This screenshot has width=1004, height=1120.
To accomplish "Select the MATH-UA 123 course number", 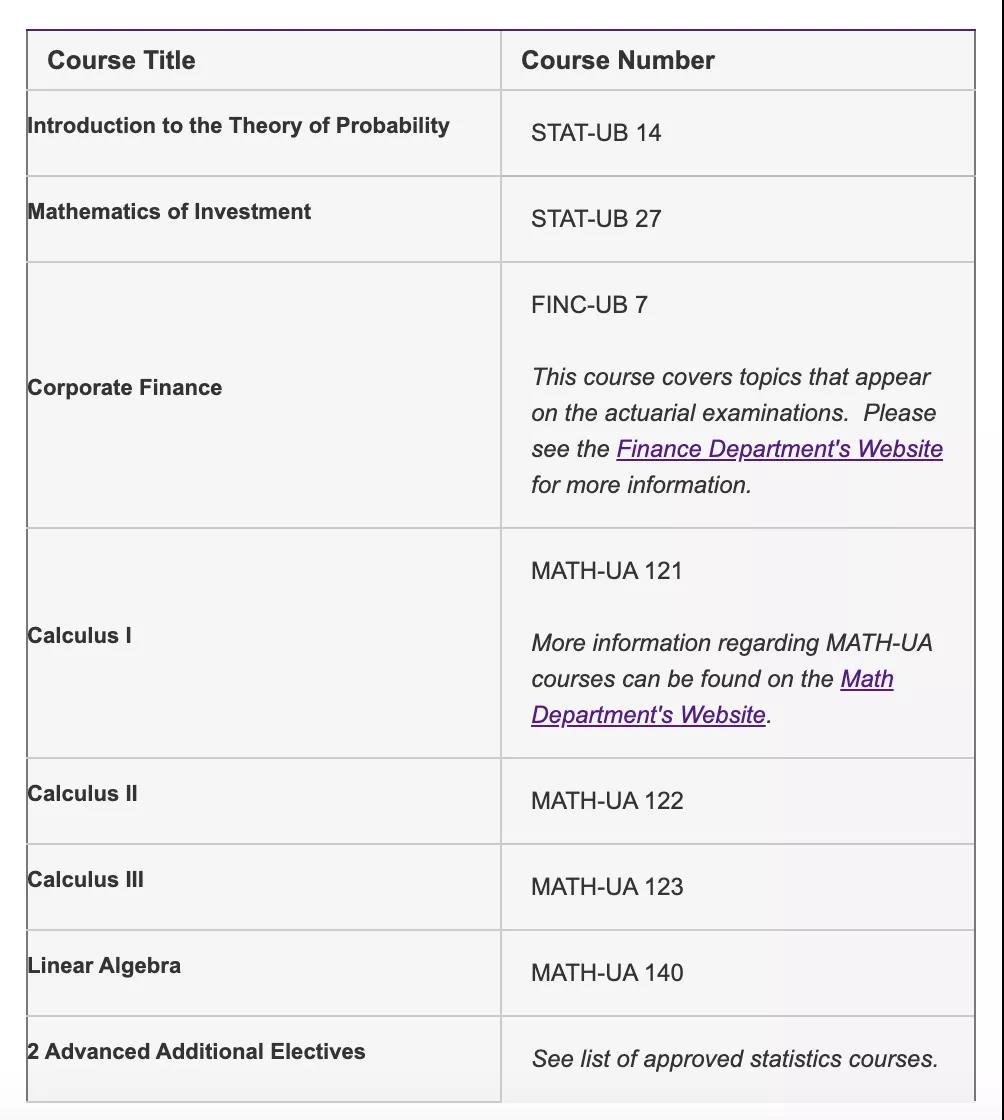I will 607,887.
